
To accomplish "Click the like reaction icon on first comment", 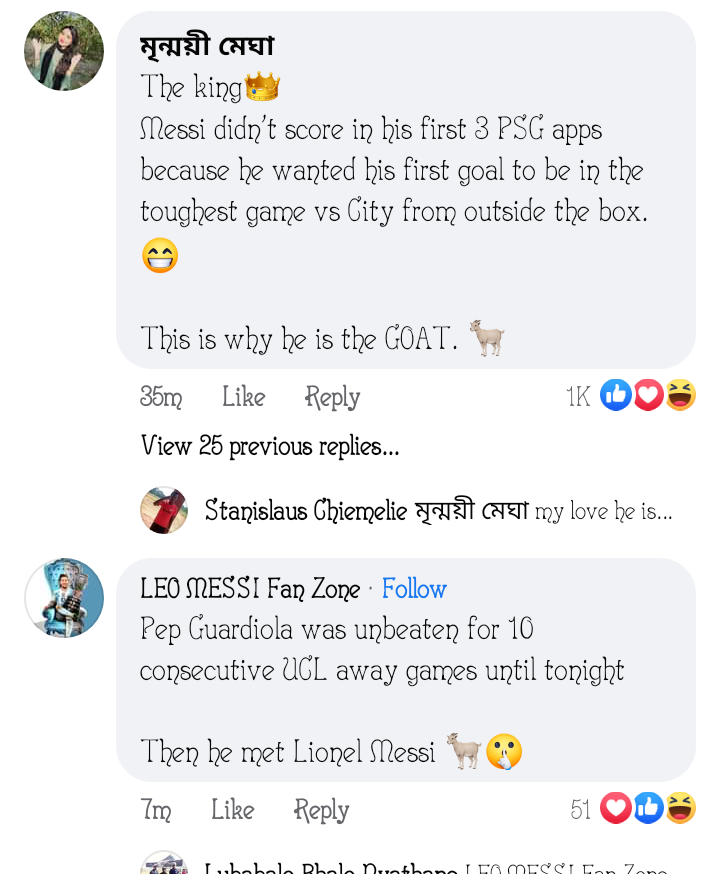I will tap(616, 395).
